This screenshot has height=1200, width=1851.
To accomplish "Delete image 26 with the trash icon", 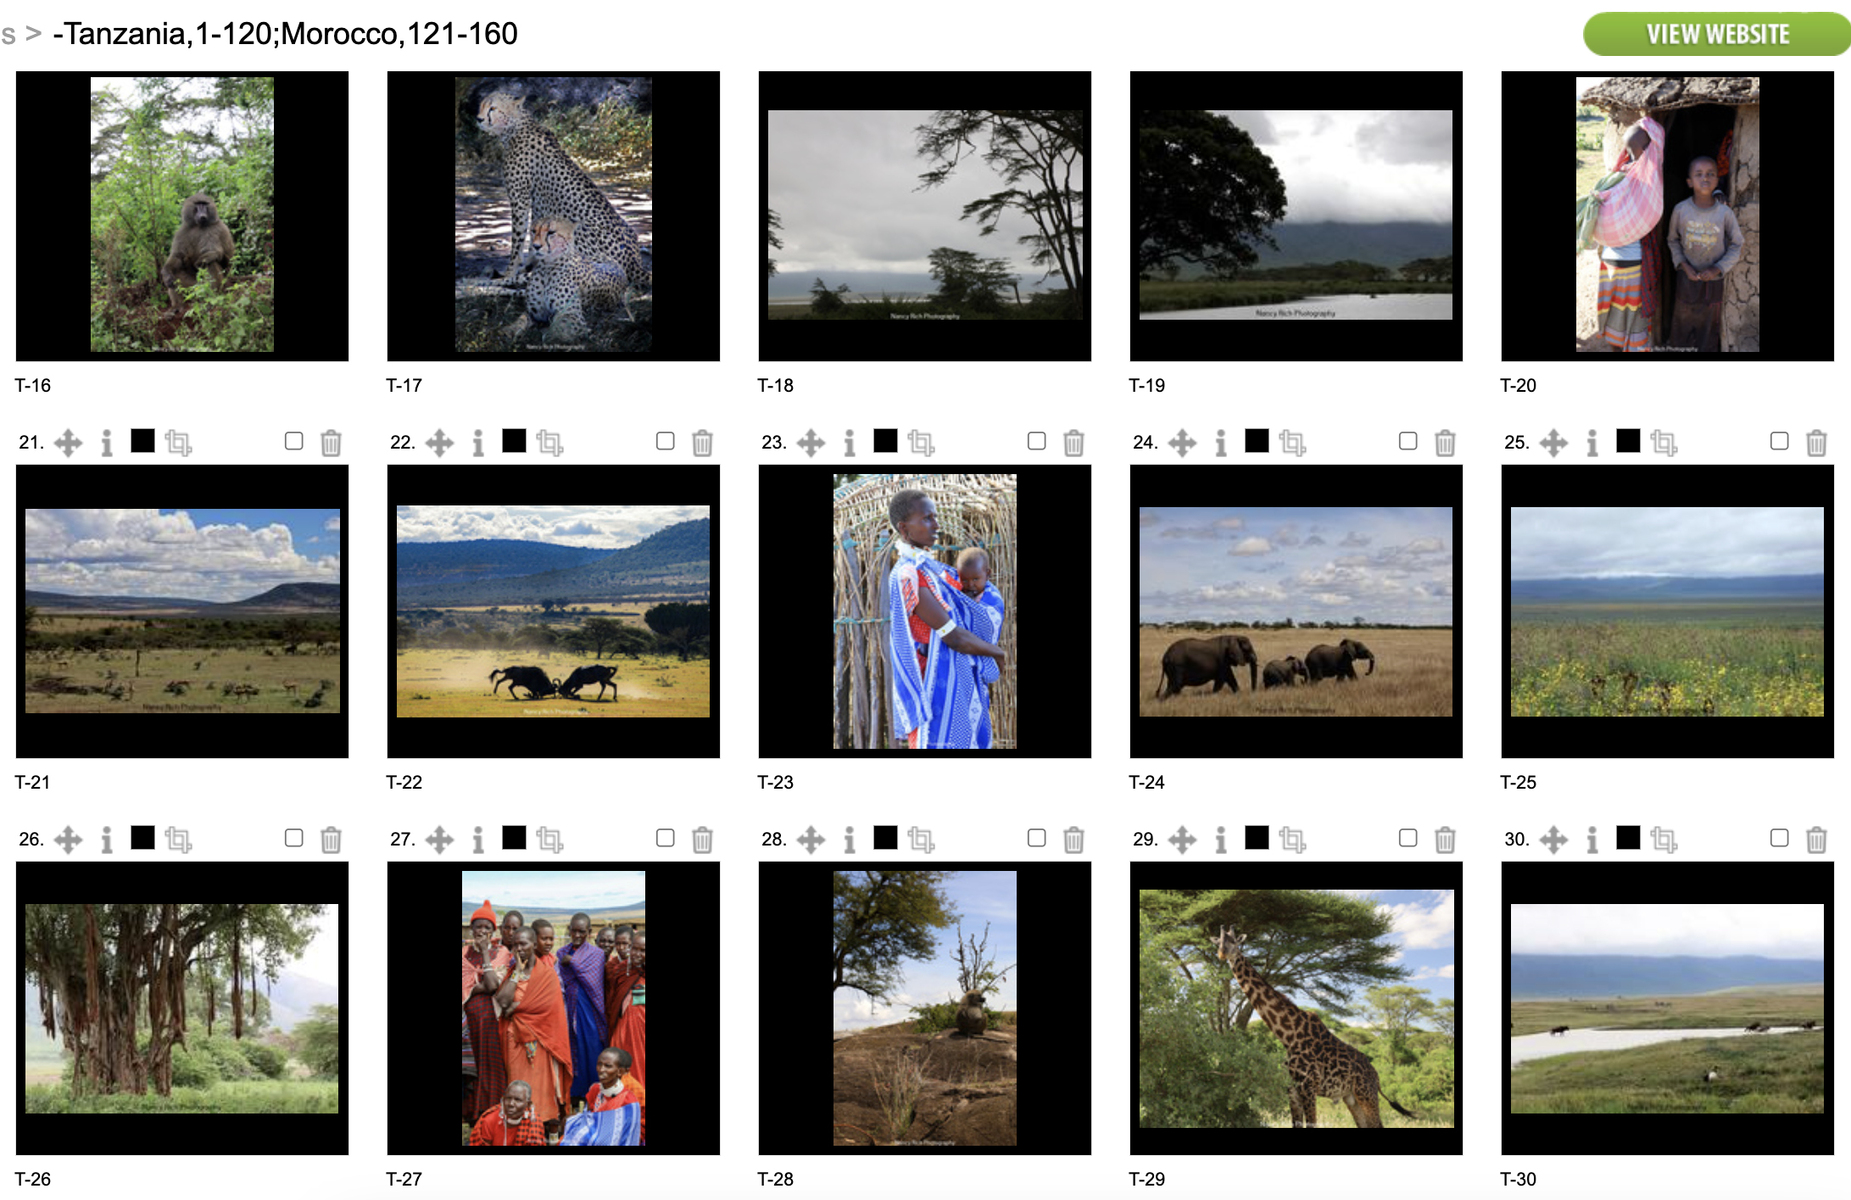I will tap(331, 839).
